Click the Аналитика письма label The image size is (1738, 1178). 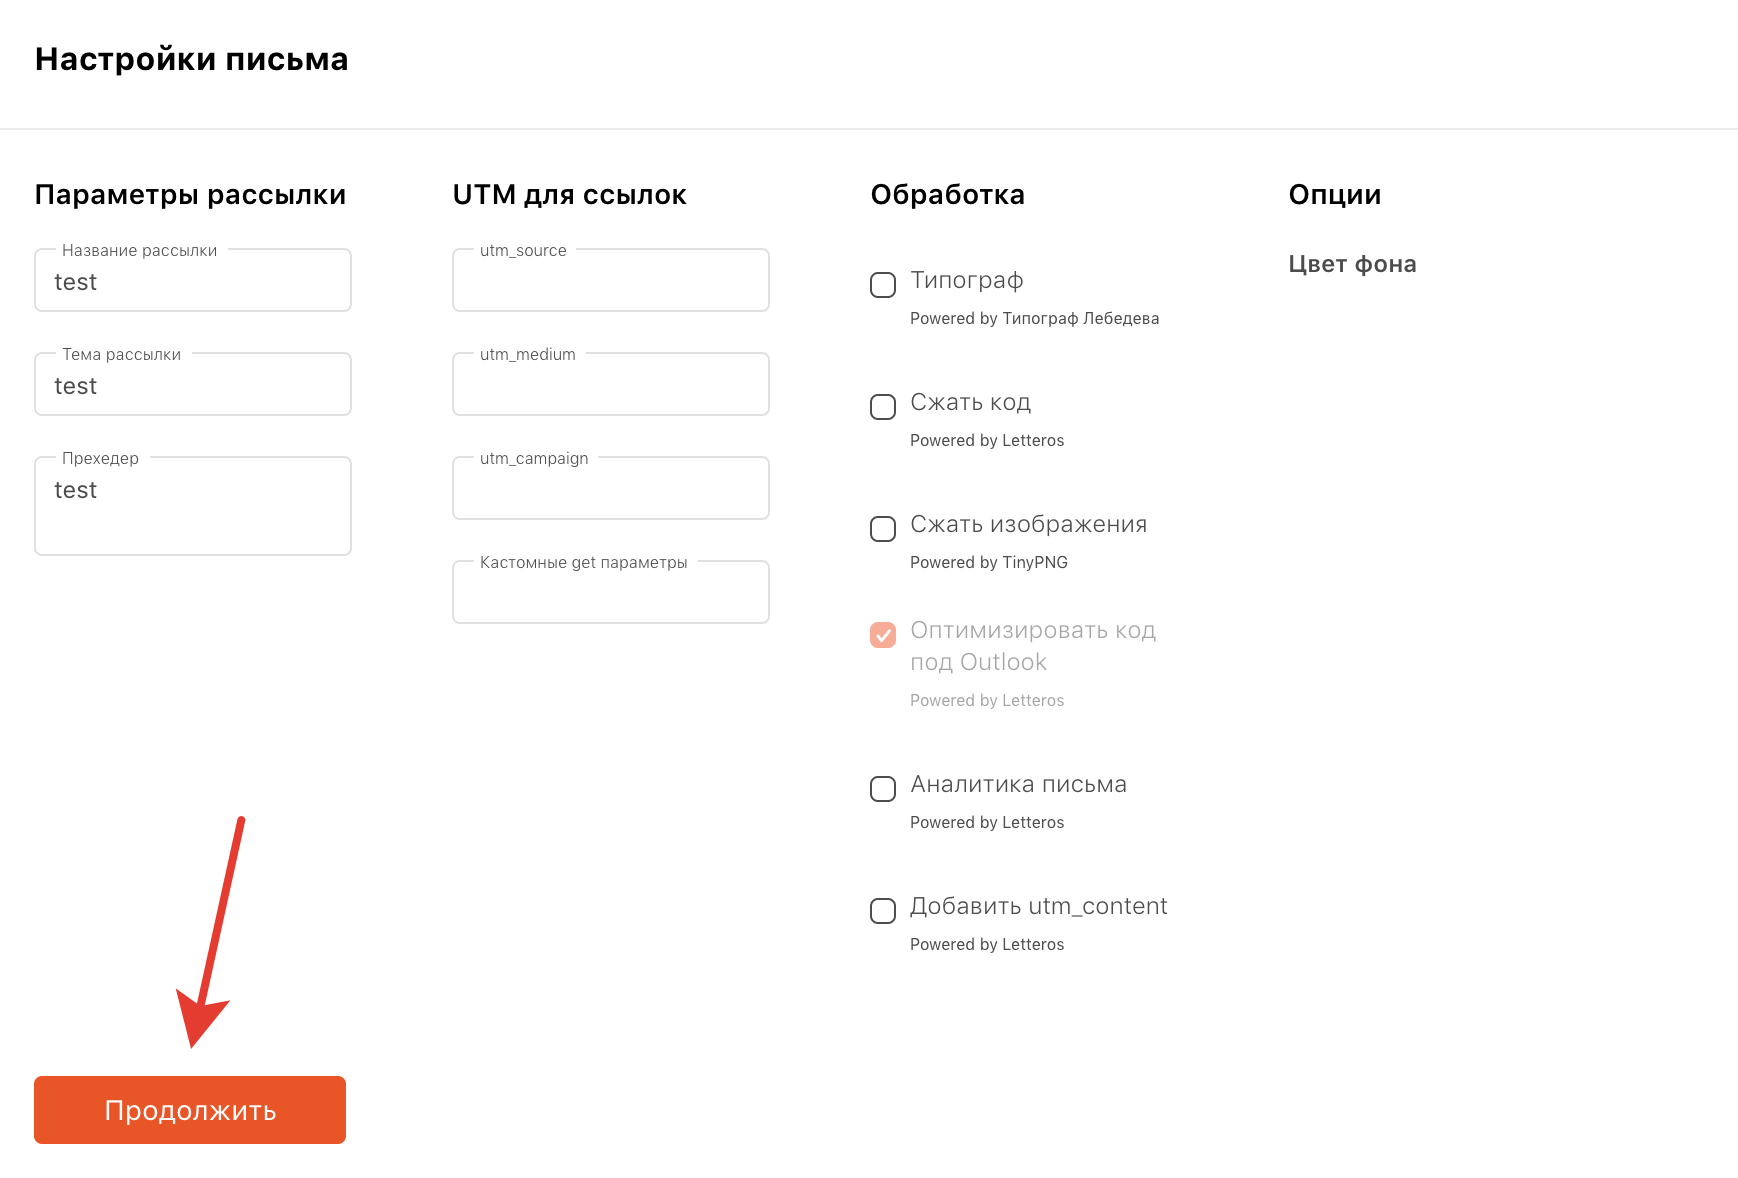(1019, 784)
